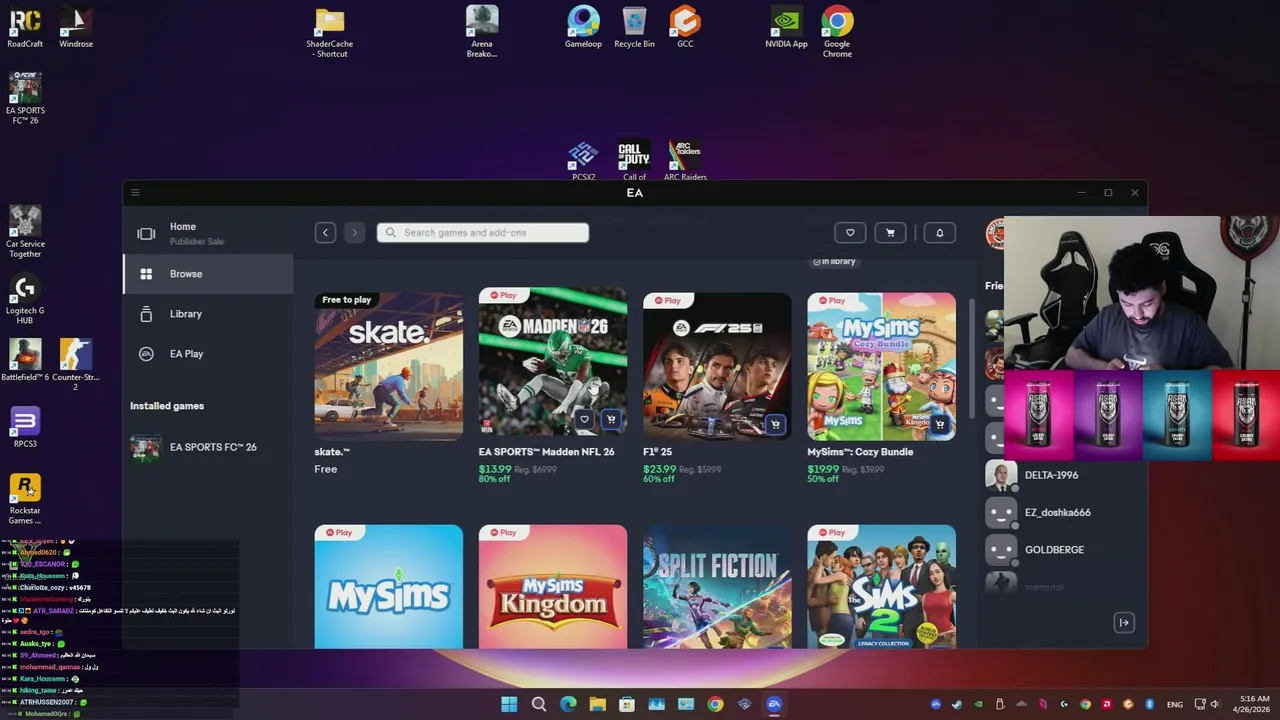1280x720 pixels.
Task: Open the shopping cart in EA header
Action: tap(890, 233)
